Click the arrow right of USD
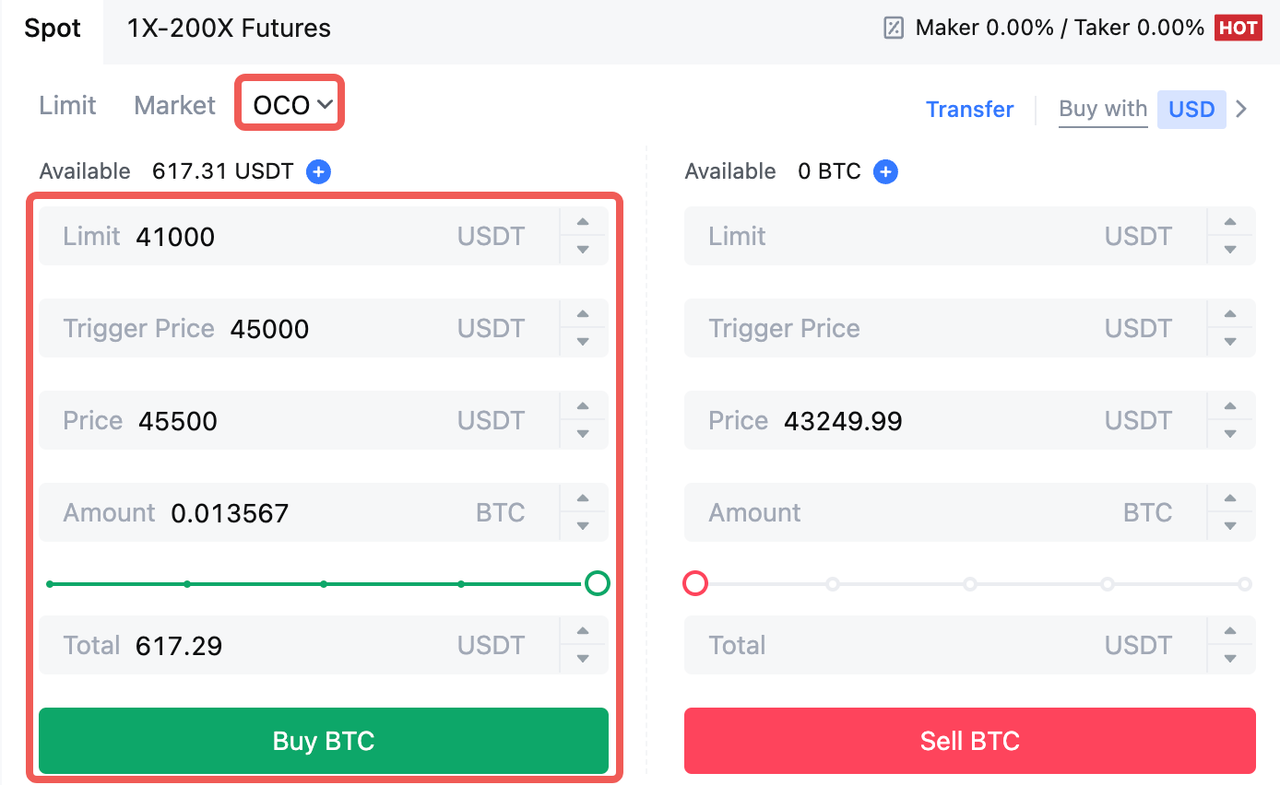Screen dimensions: 1280x785 click(x=1242, y=109)
